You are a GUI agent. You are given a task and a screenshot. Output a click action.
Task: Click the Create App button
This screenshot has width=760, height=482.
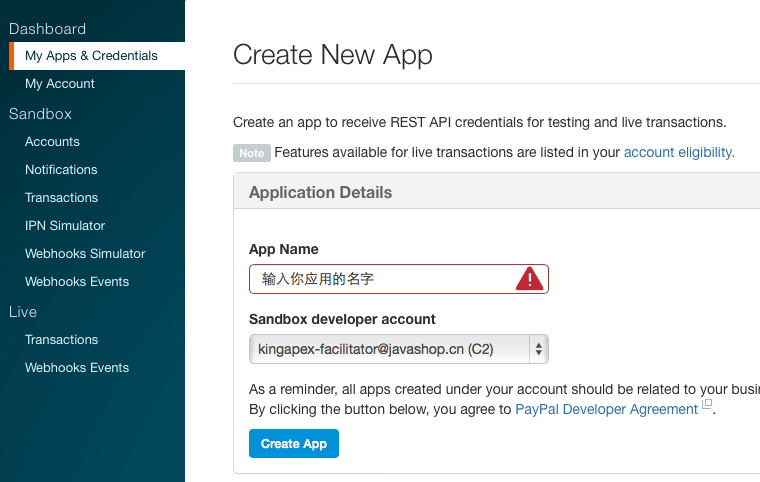coord(294,444)
